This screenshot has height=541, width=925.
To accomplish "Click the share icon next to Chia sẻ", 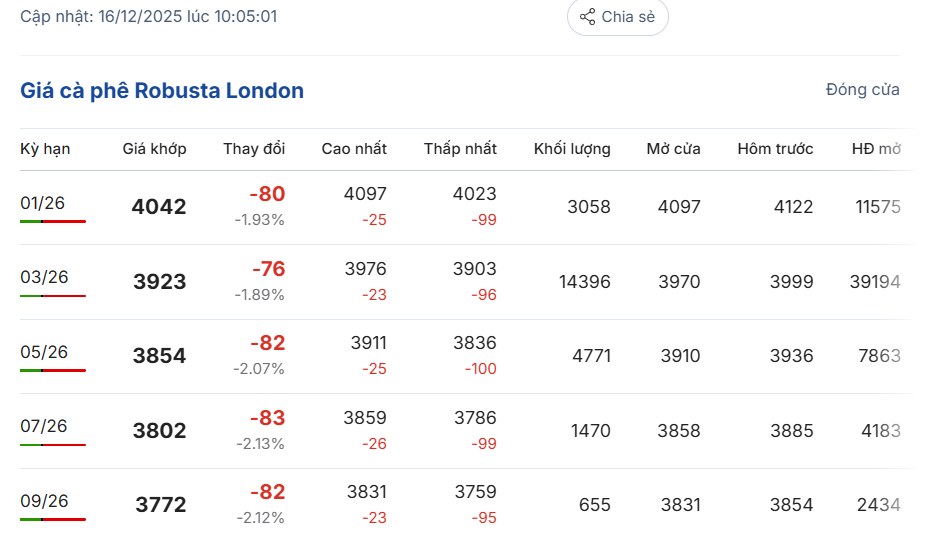I will click(588, 17).
